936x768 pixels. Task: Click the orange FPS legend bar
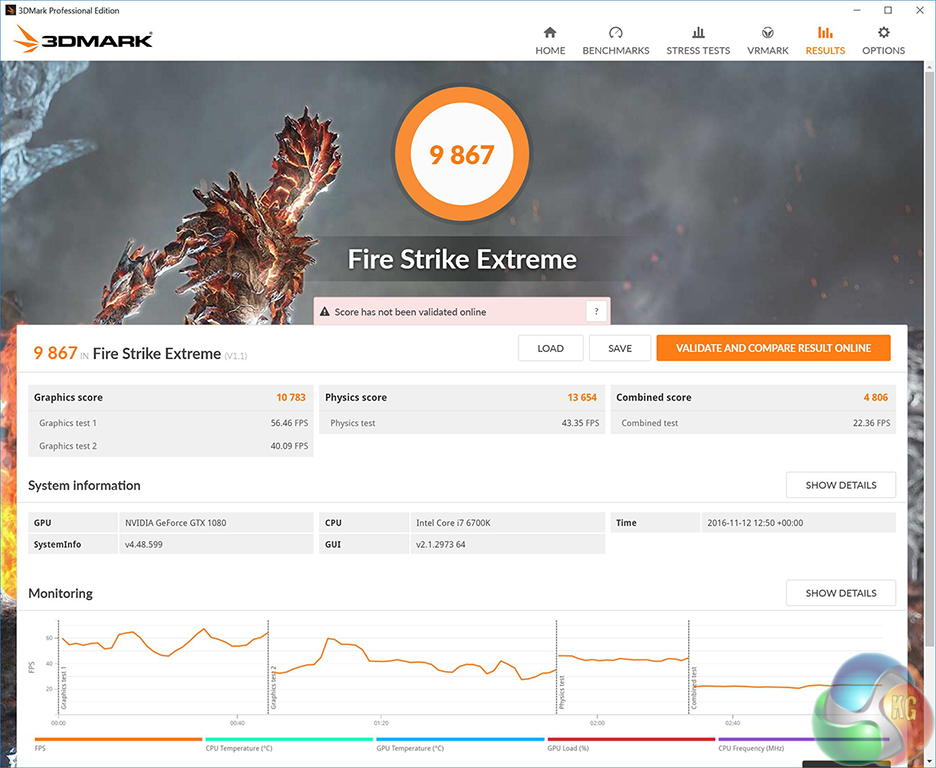tap(118, 739)
